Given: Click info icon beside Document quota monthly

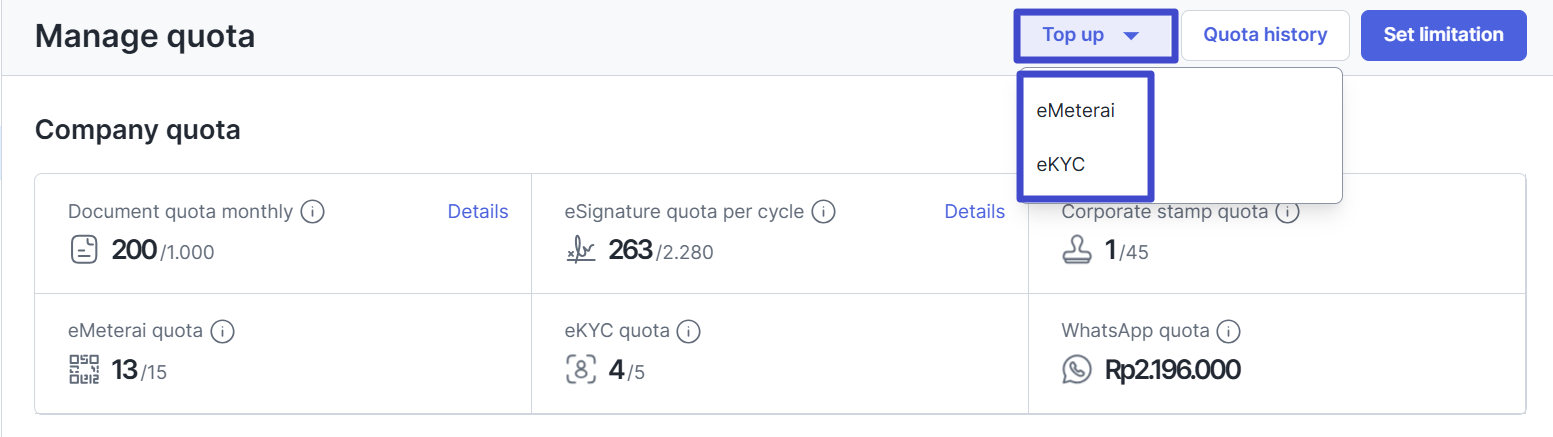Looking at the screenshot, I should coord(314,212).
